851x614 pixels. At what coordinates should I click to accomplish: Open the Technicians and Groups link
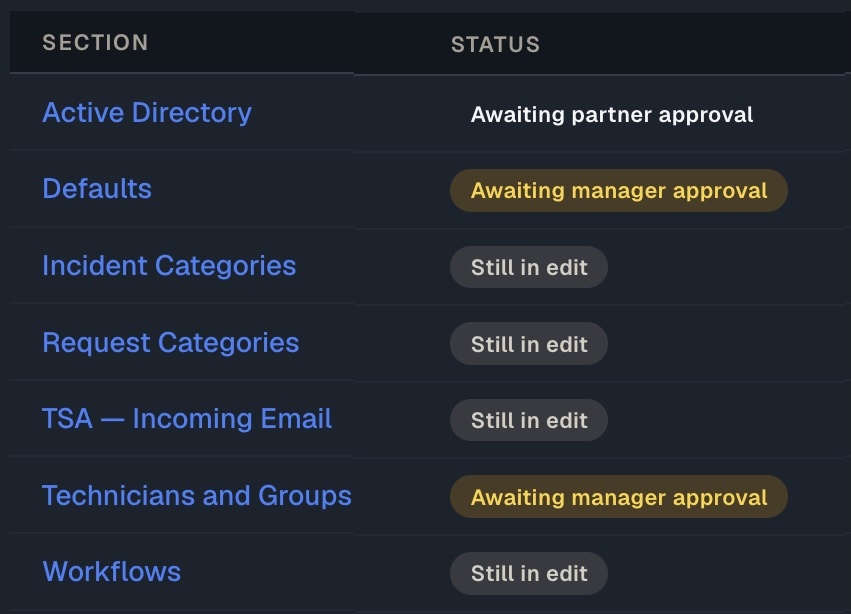pyautogui.click(x=197, y=496)
